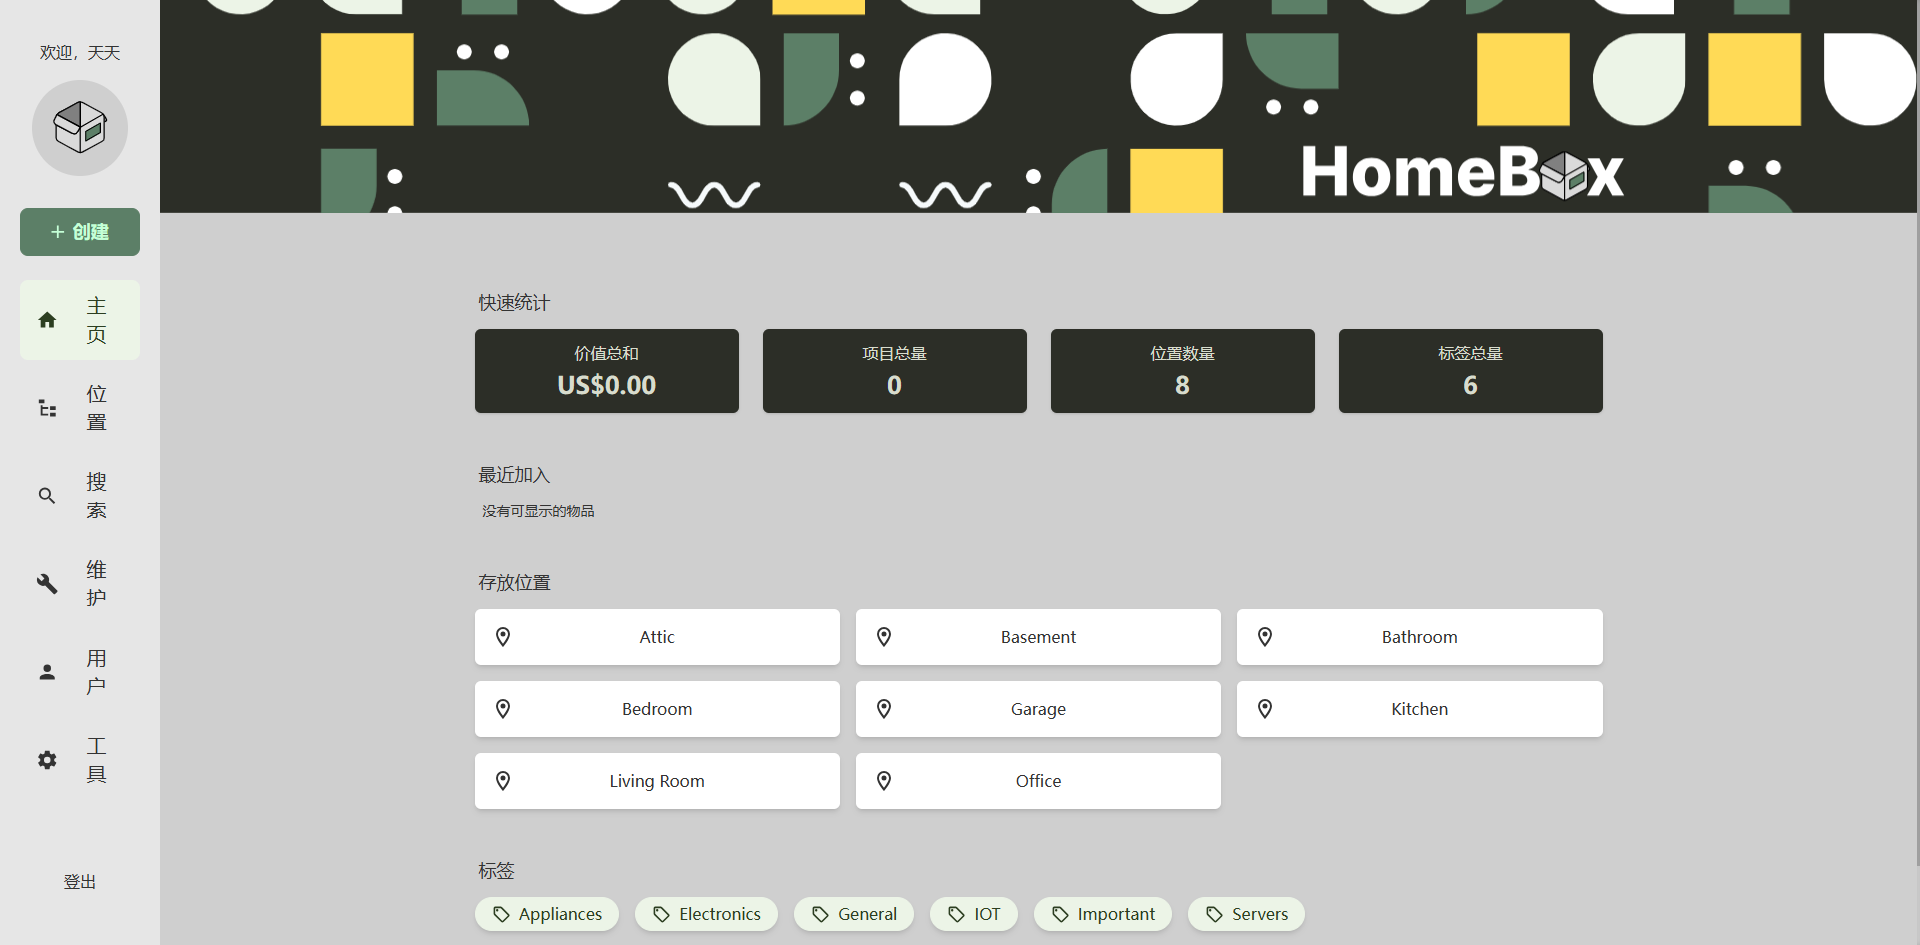Click the gear tools icon
Image resolution: width=1920 pixels, height=945 pixels.
coord(47,760)
